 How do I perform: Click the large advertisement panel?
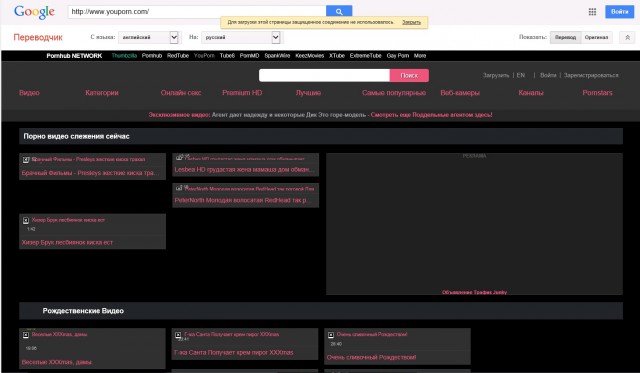click(x=474, y=224)
